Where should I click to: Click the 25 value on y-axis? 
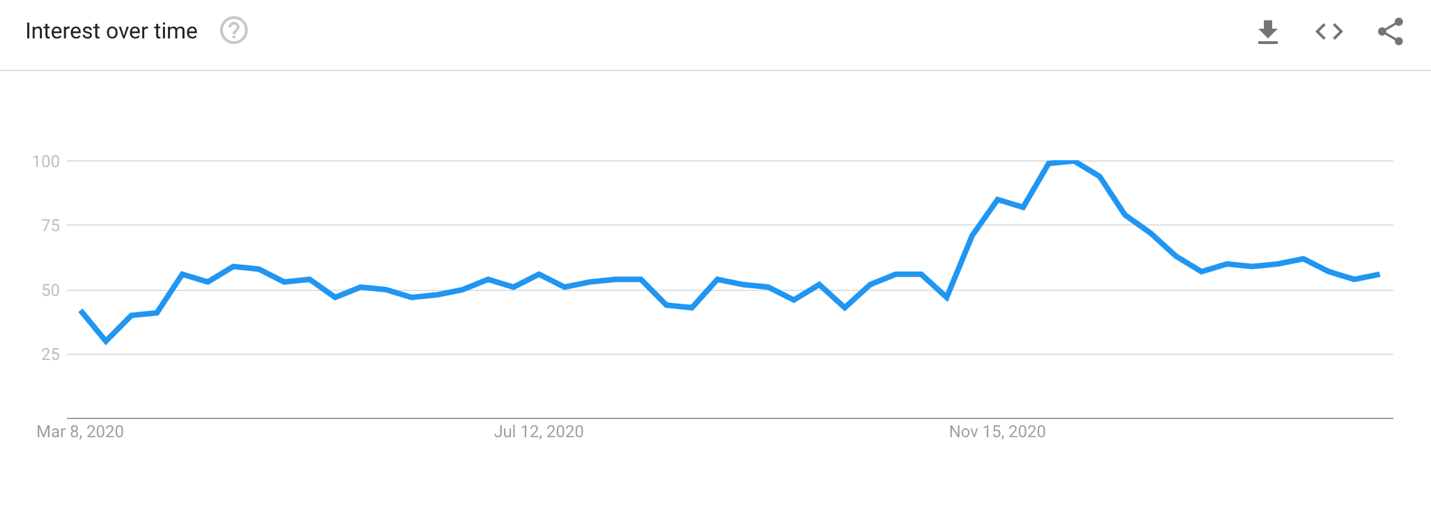pyautogui.click(x=51, y=355)
